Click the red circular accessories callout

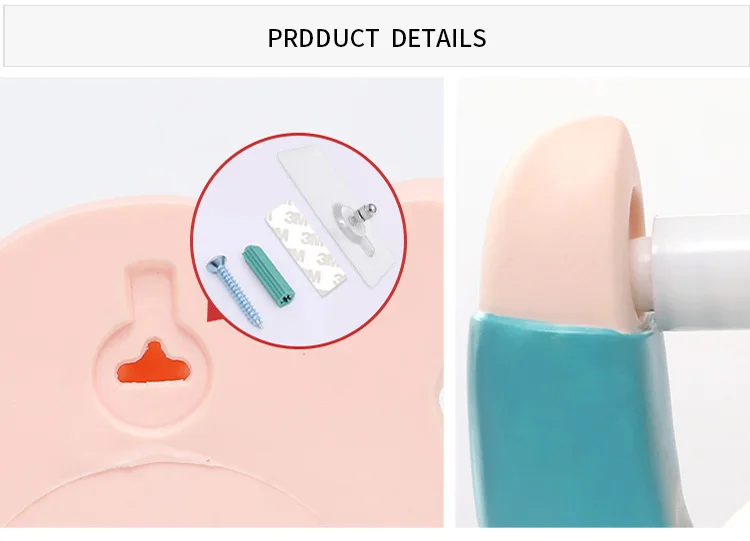coord(298,241)
